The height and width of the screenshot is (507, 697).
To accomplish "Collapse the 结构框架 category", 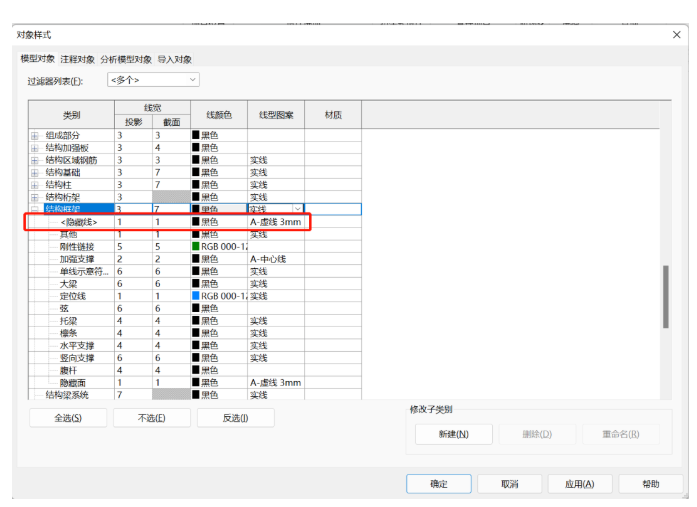I will [x=35, y=209].
